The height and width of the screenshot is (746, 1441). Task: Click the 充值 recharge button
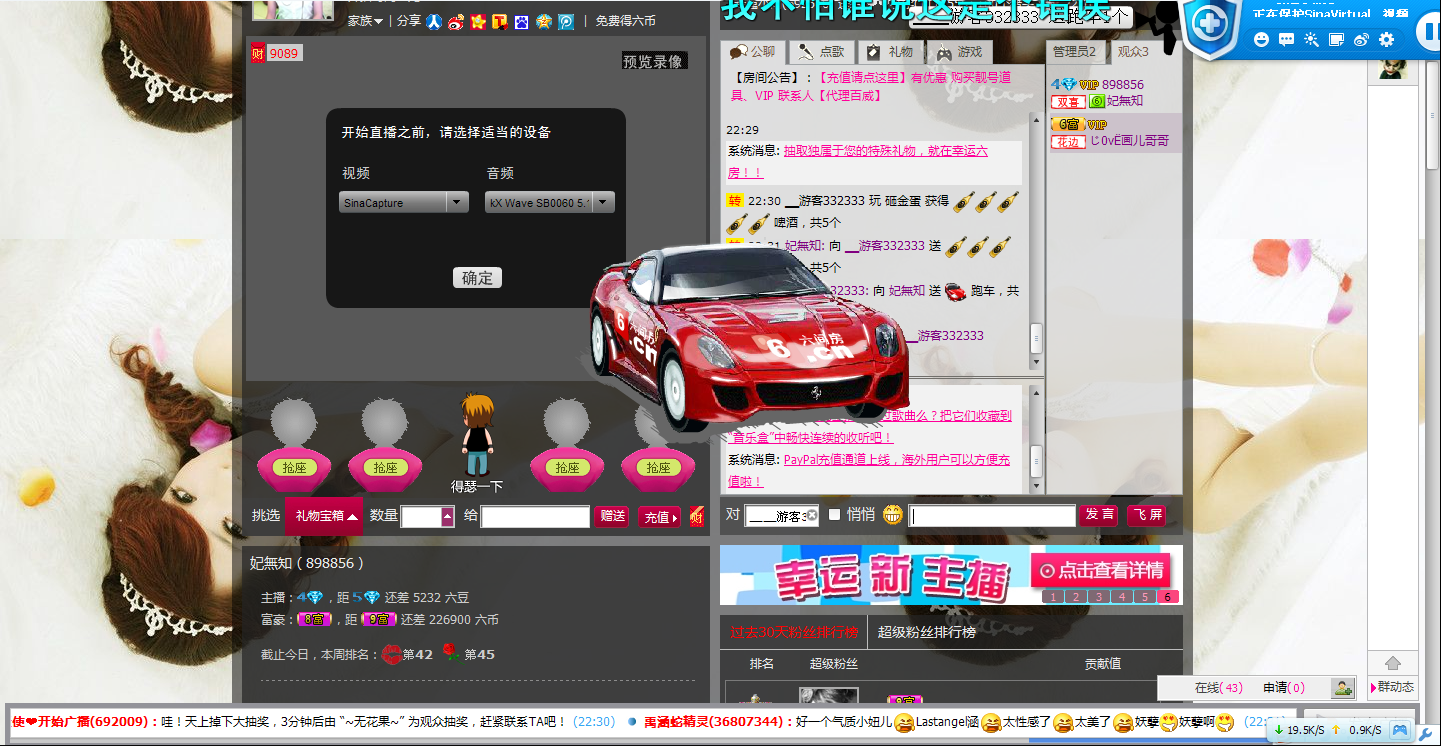pyautogui.click(x=660, y=517)
